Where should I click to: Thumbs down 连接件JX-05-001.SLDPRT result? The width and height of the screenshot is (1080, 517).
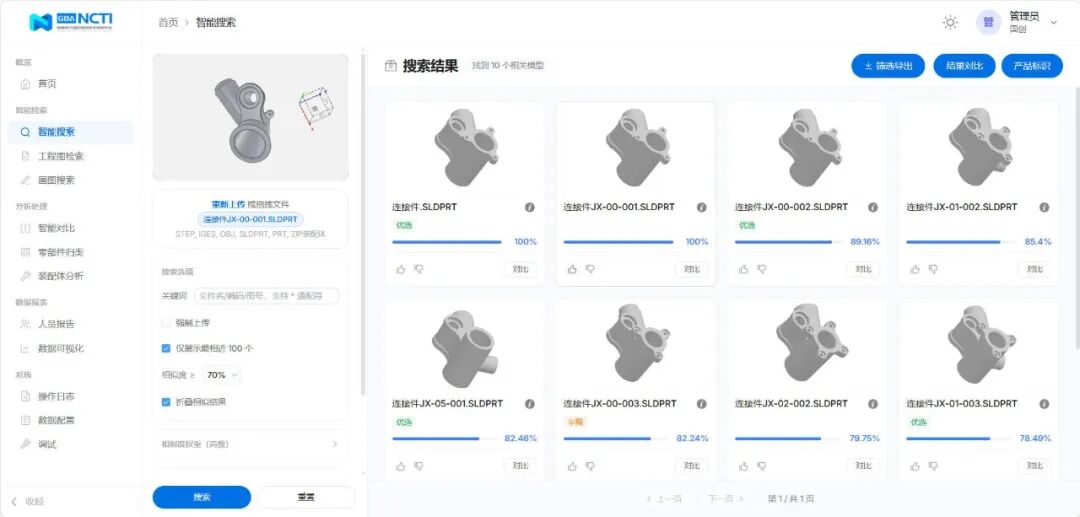pos(419,466)
